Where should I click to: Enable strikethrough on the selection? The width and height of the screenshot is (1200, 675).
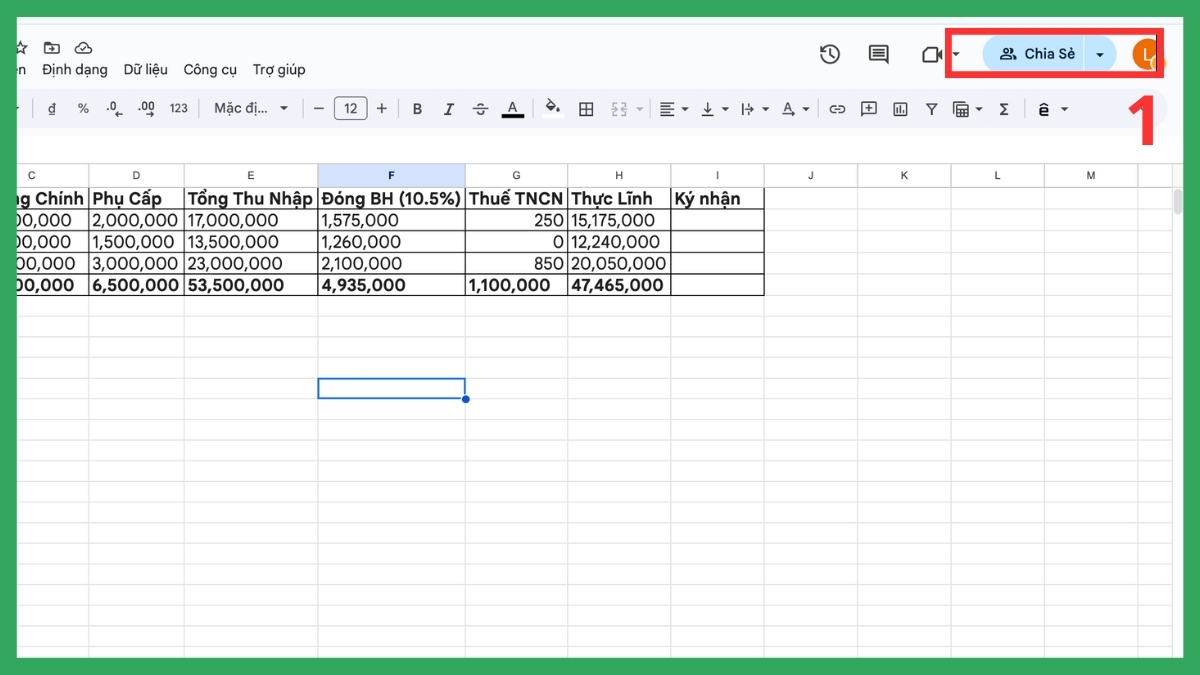tap(481, 108)
